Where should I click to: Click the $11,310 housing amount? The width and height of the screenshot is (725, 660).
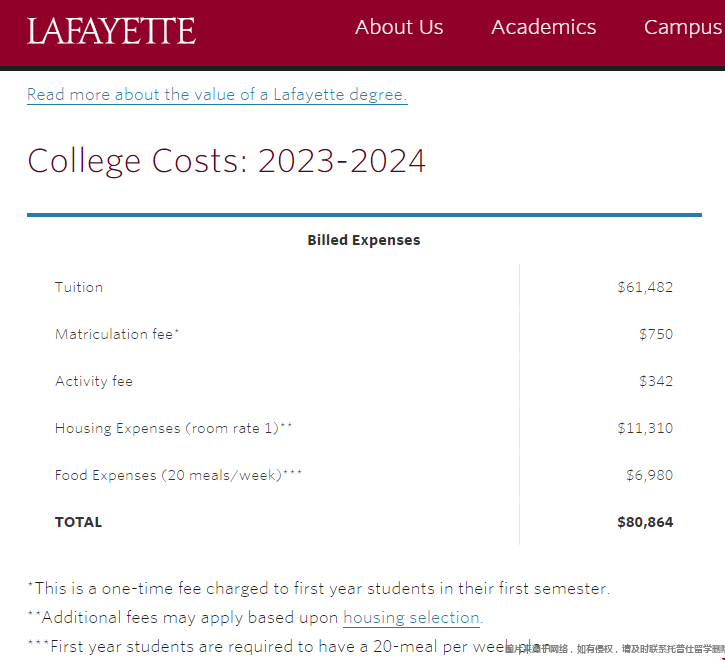click(x=645, y=428)
